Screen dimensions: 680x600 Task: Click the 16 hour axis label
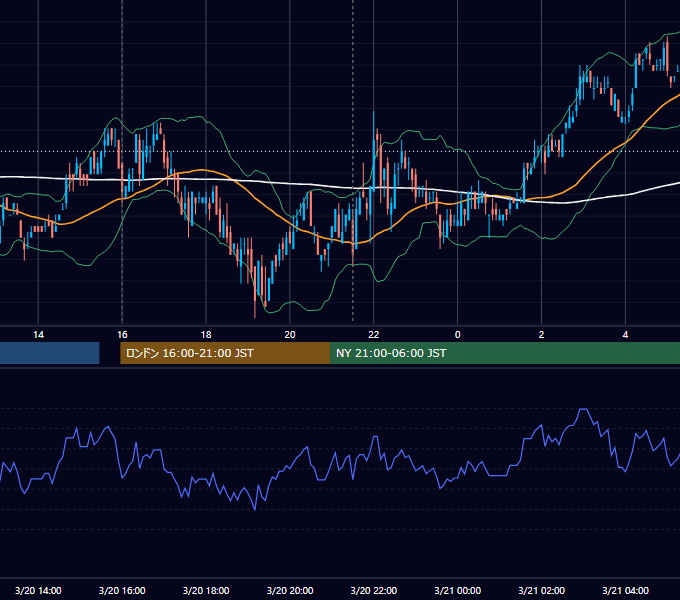[x=122, y=335]
